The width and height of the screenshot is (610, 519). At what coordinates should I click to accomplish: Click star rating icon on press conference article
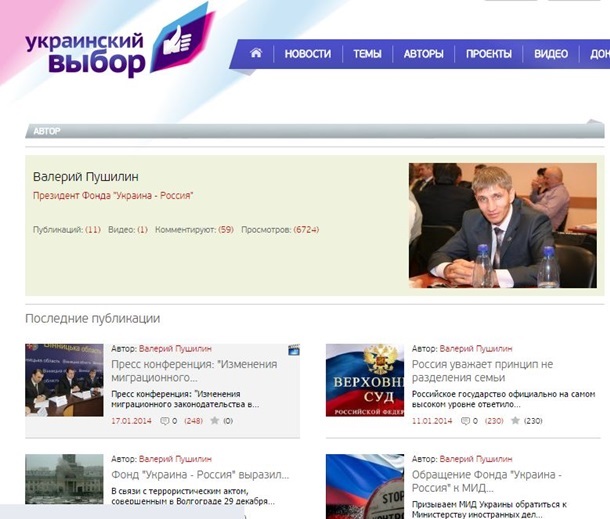tap(215, 421)
